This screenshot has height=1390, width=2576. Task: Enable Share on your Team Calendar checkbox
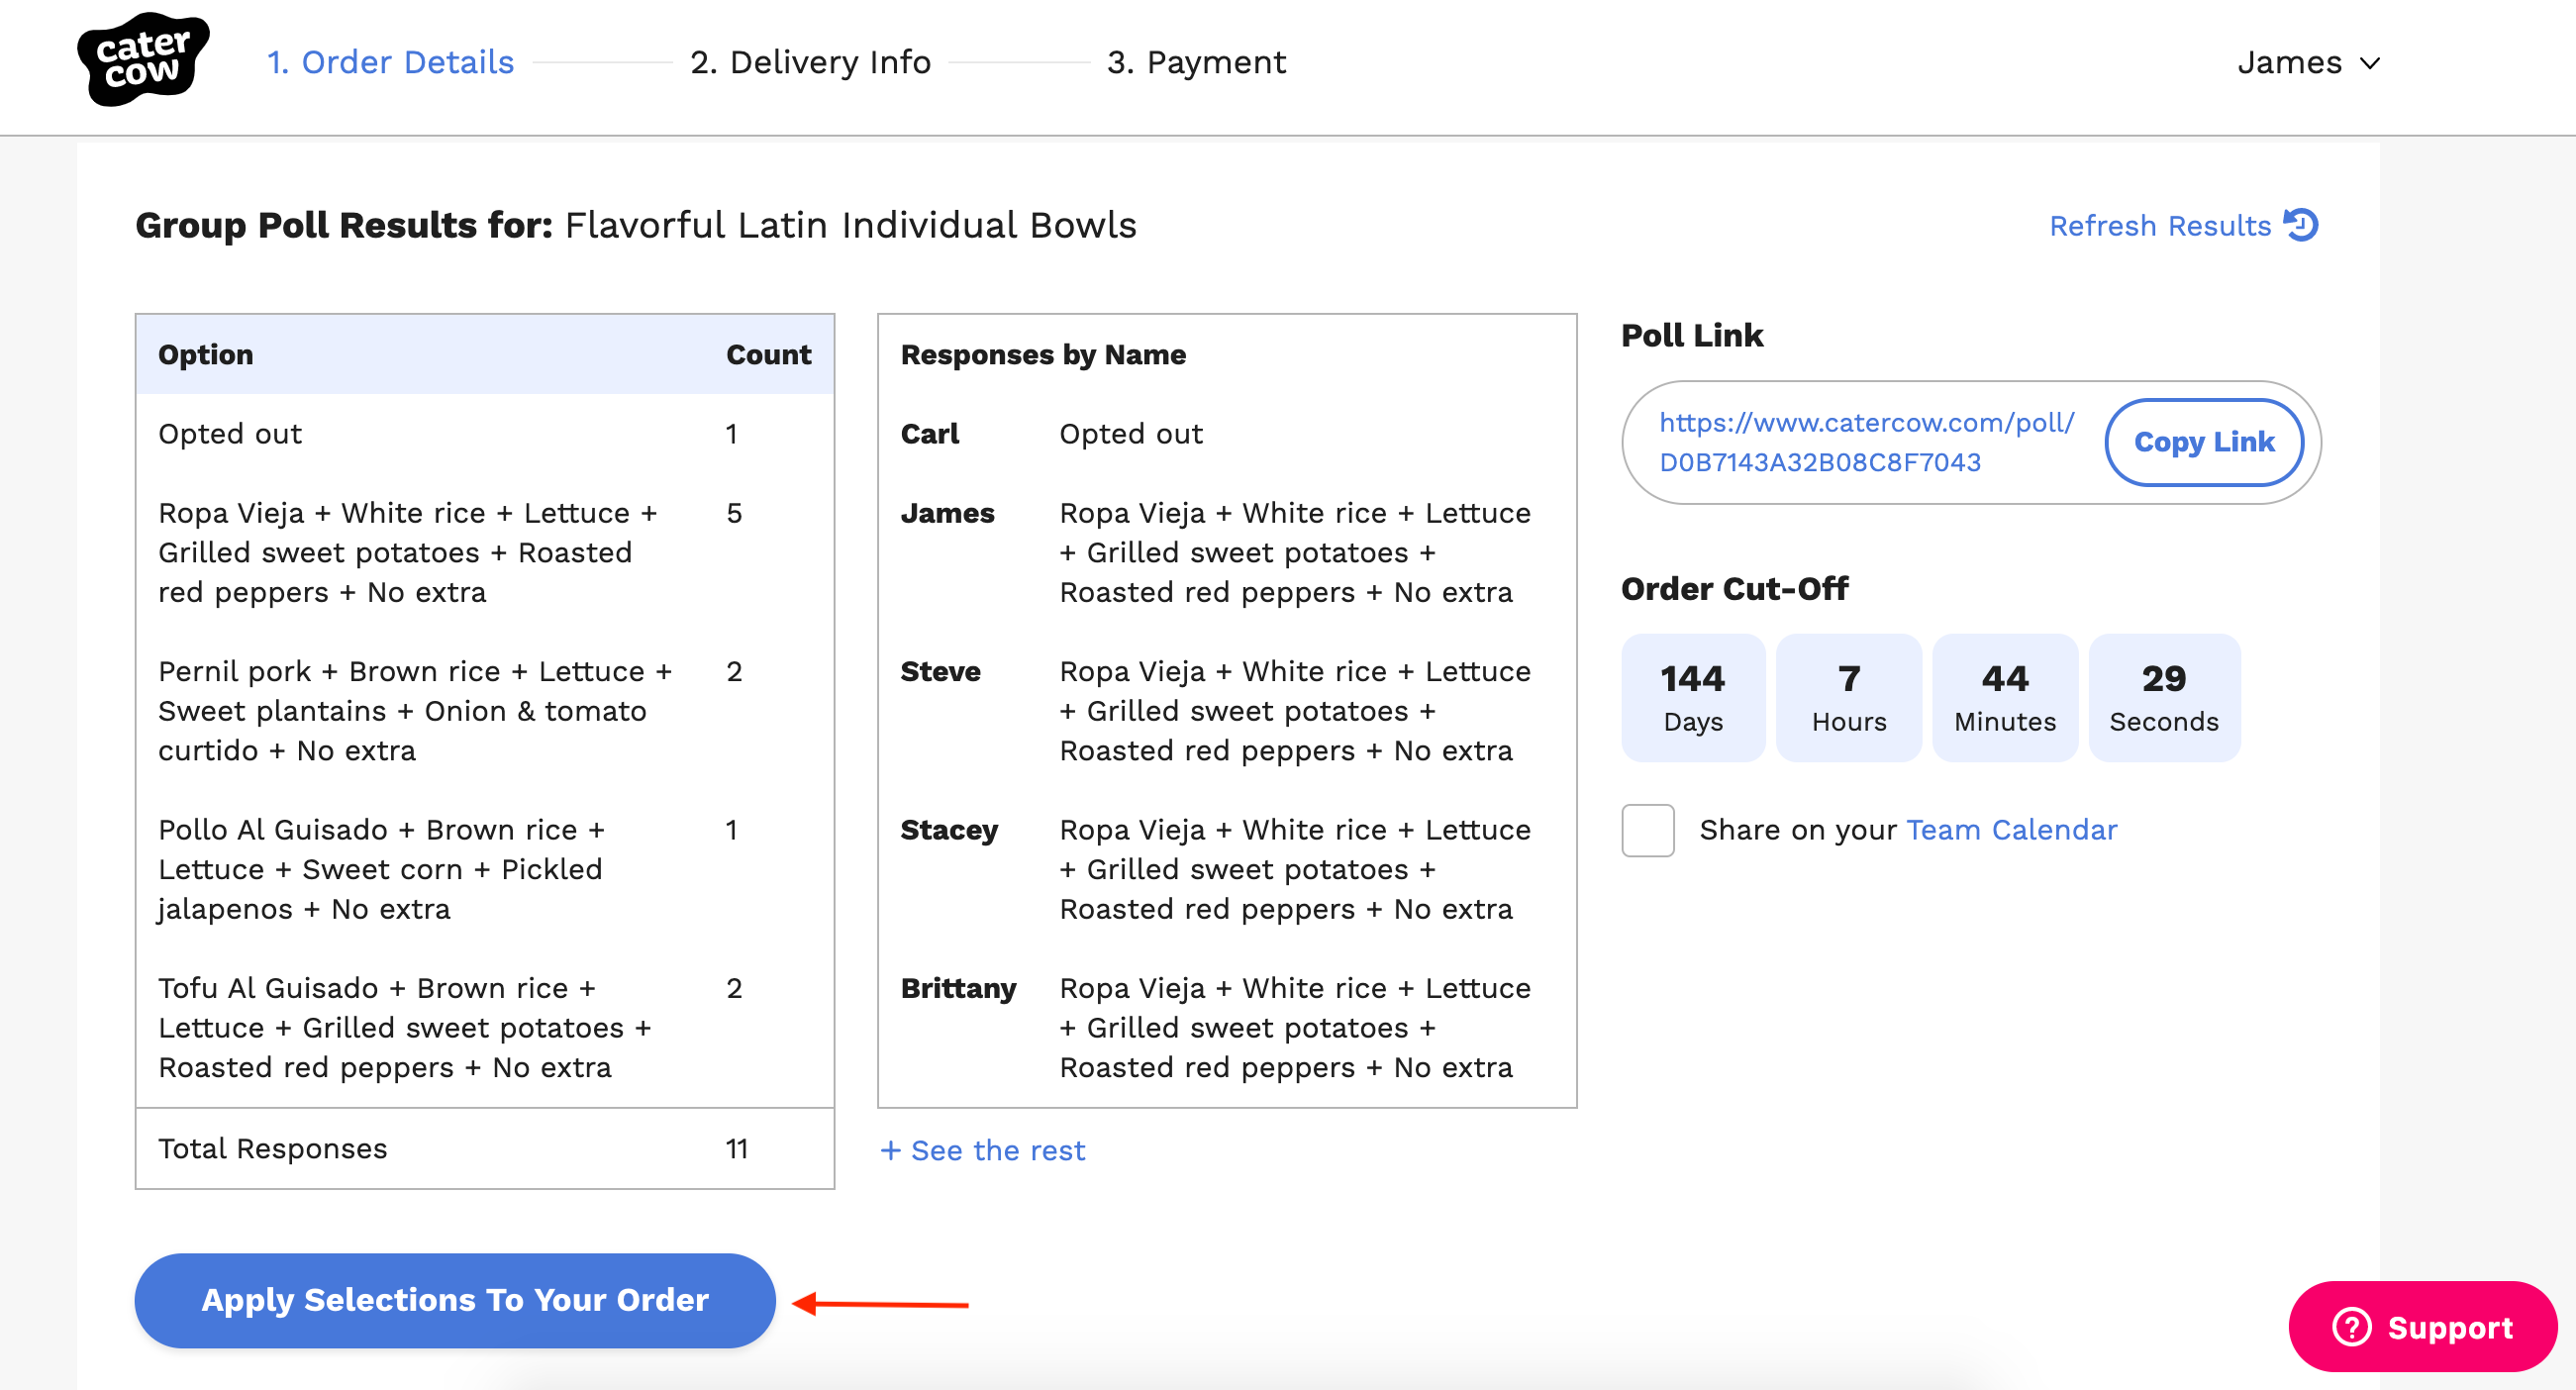(x=1647, y=830)
